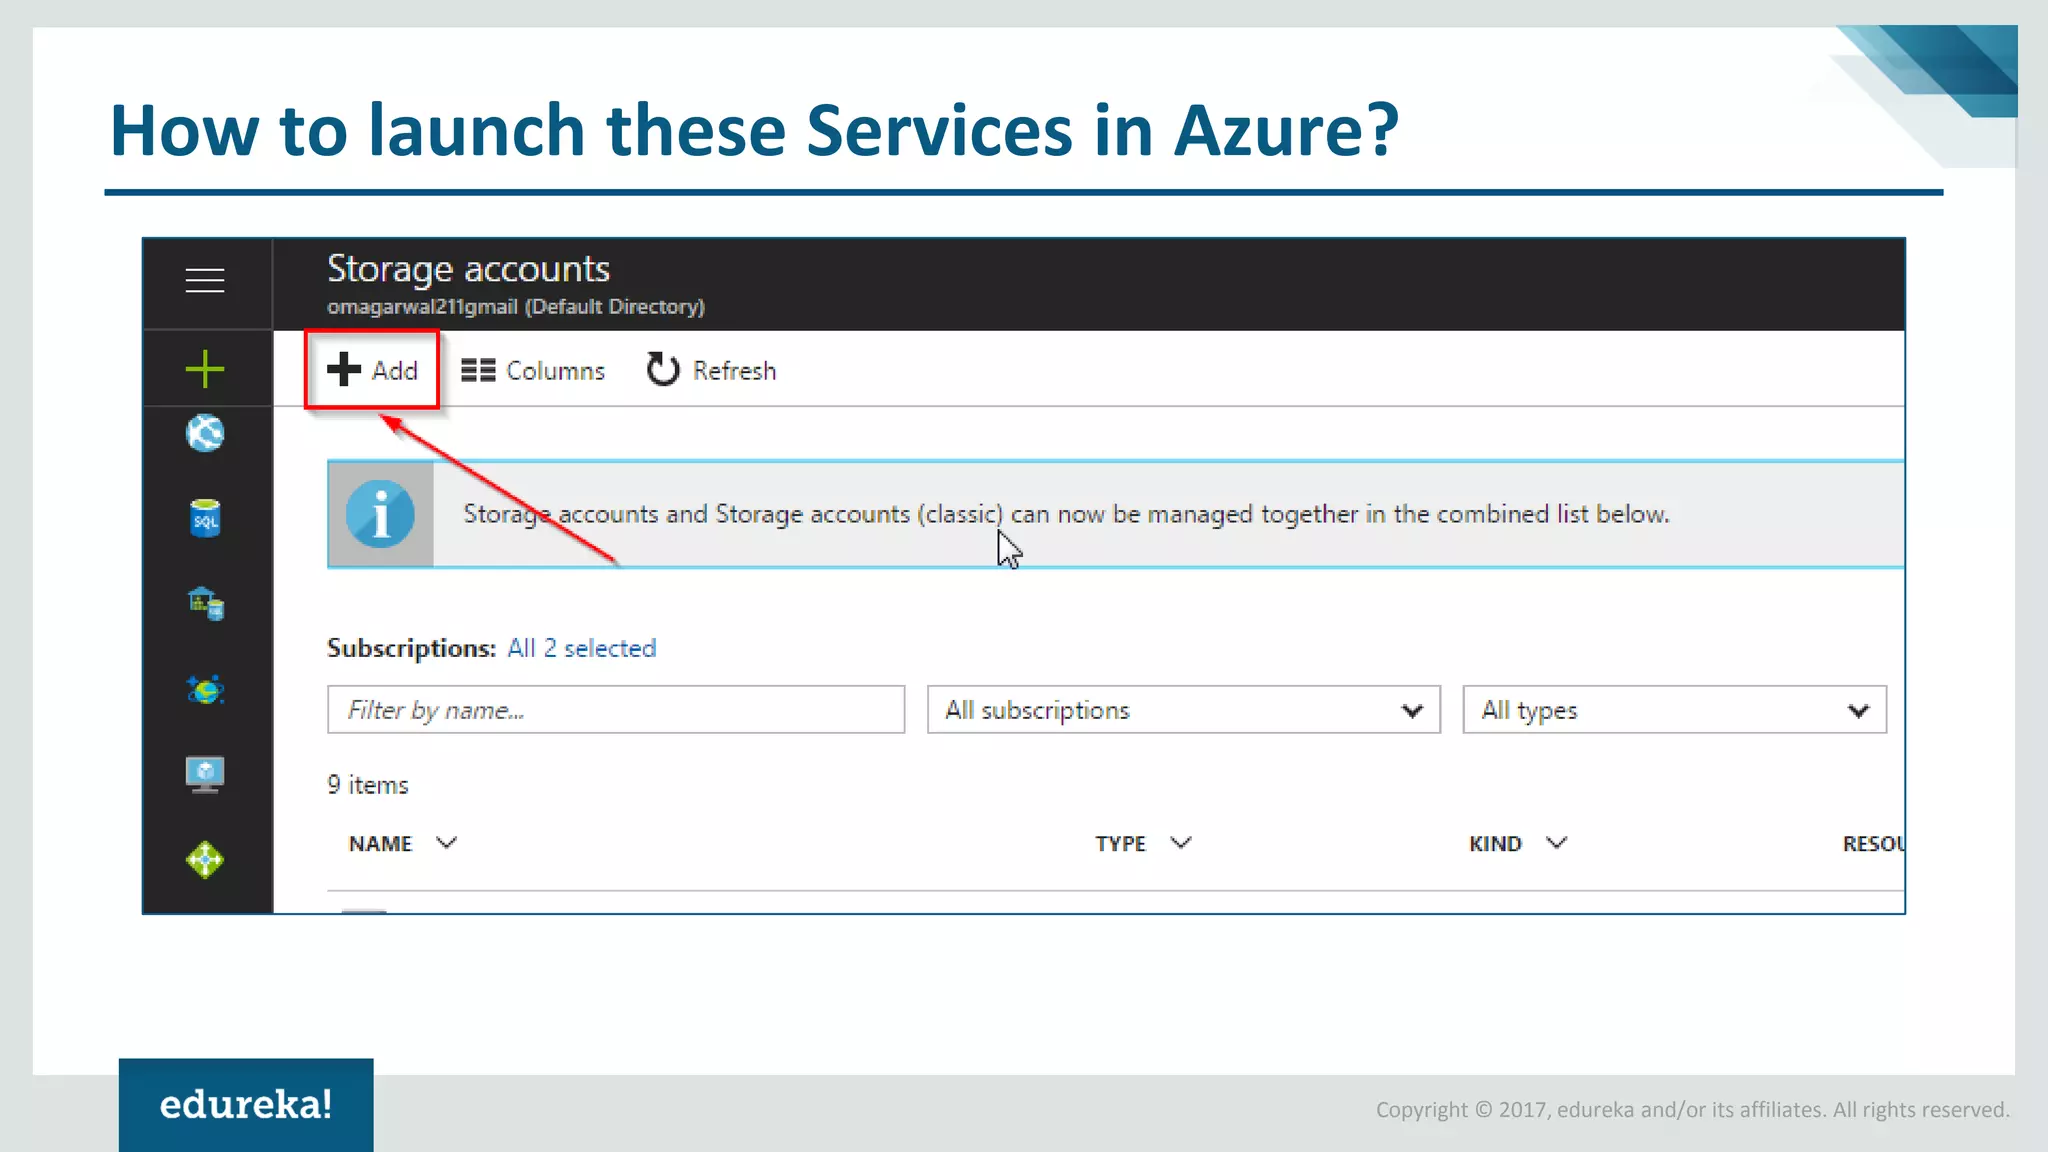Expand the 'All types' dropdown

click(1675, 710)
